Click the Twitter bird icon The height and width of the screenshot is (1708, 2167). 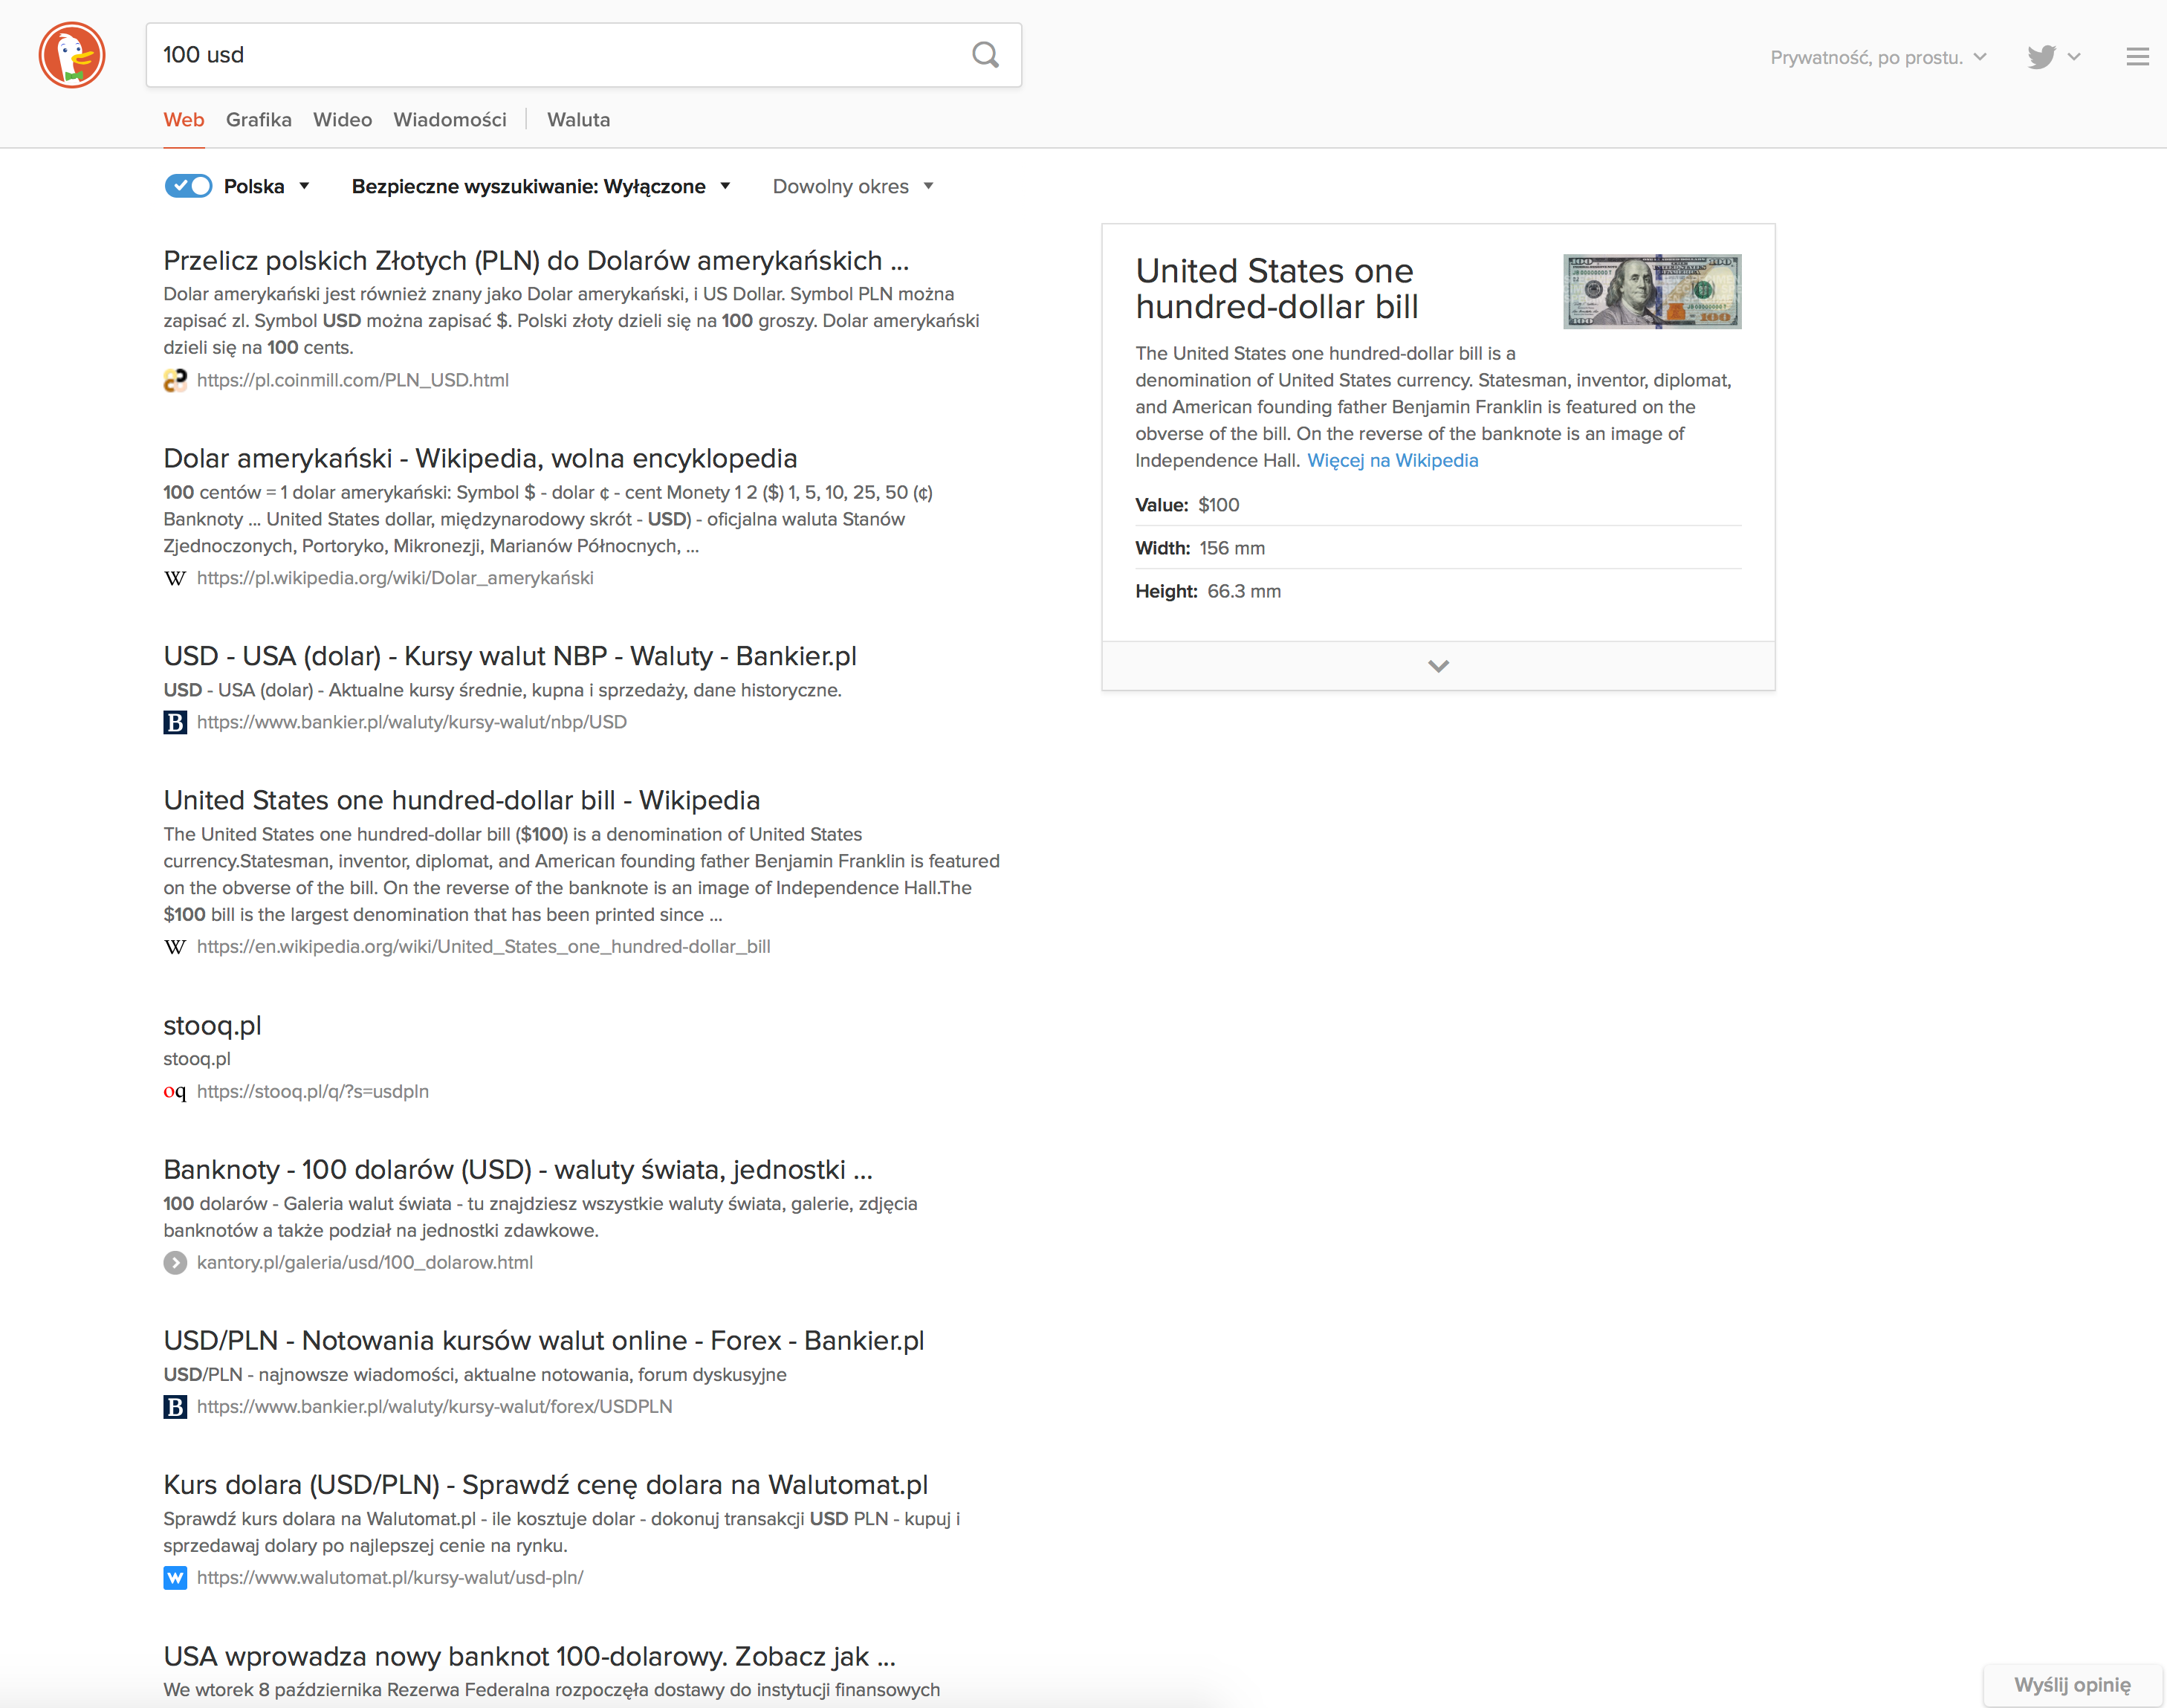pyautogui.click(x=2041, y=57)
